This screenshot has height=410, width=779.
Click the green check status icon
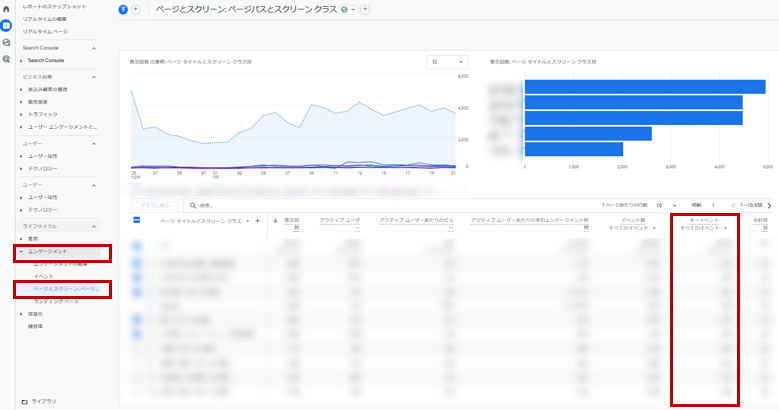pos(344,9)
